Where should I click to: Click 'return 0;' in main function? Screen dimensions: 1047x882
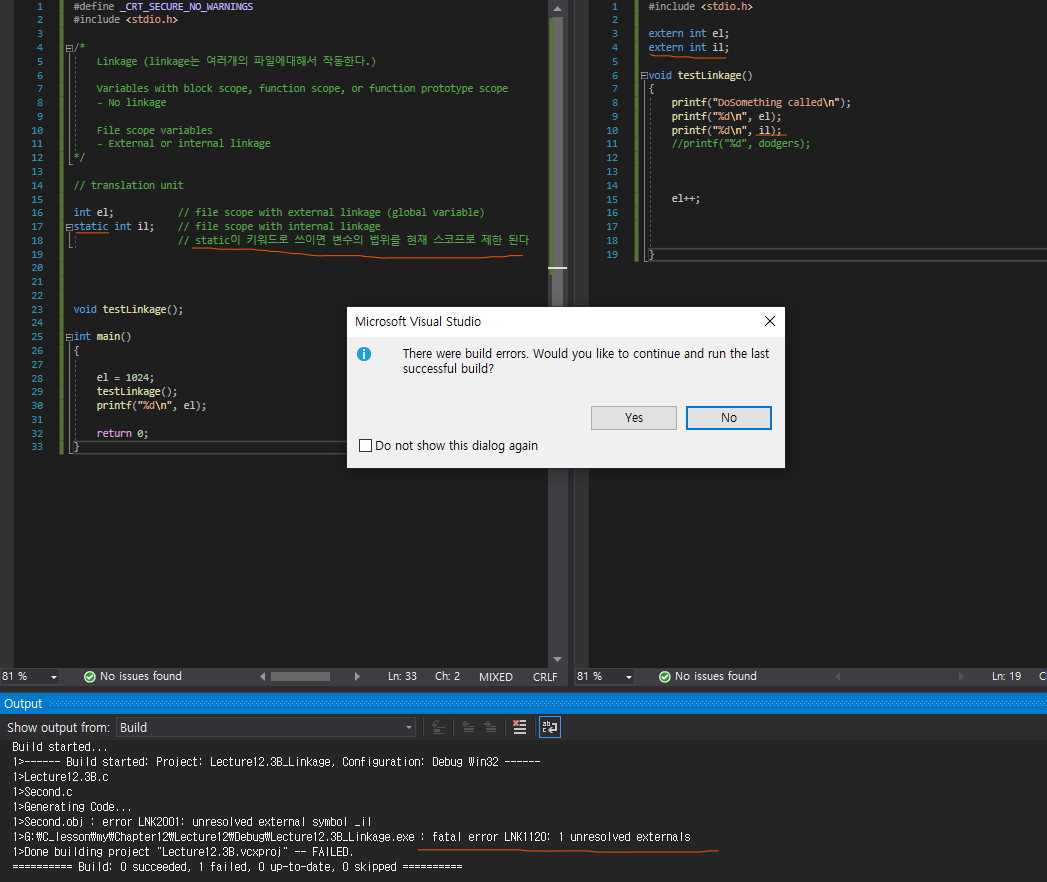coord(122,433)
